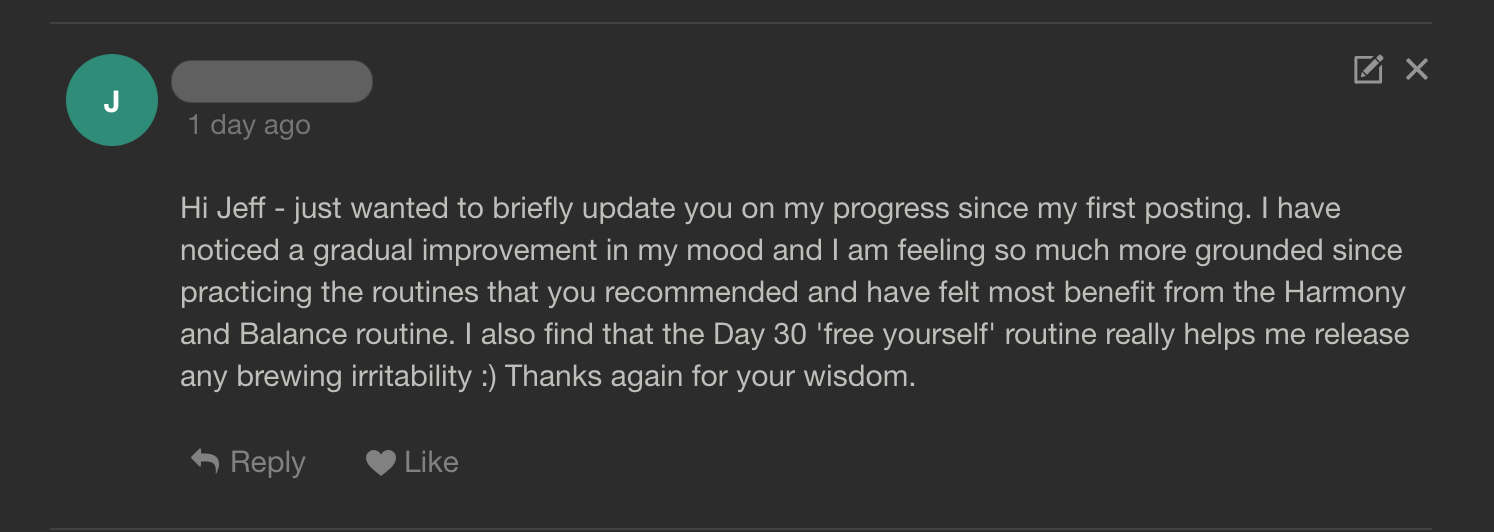This screenshot has width=1494, height=532.
Task: Click the blurred commenter username
Action: [x=272, y=82]
